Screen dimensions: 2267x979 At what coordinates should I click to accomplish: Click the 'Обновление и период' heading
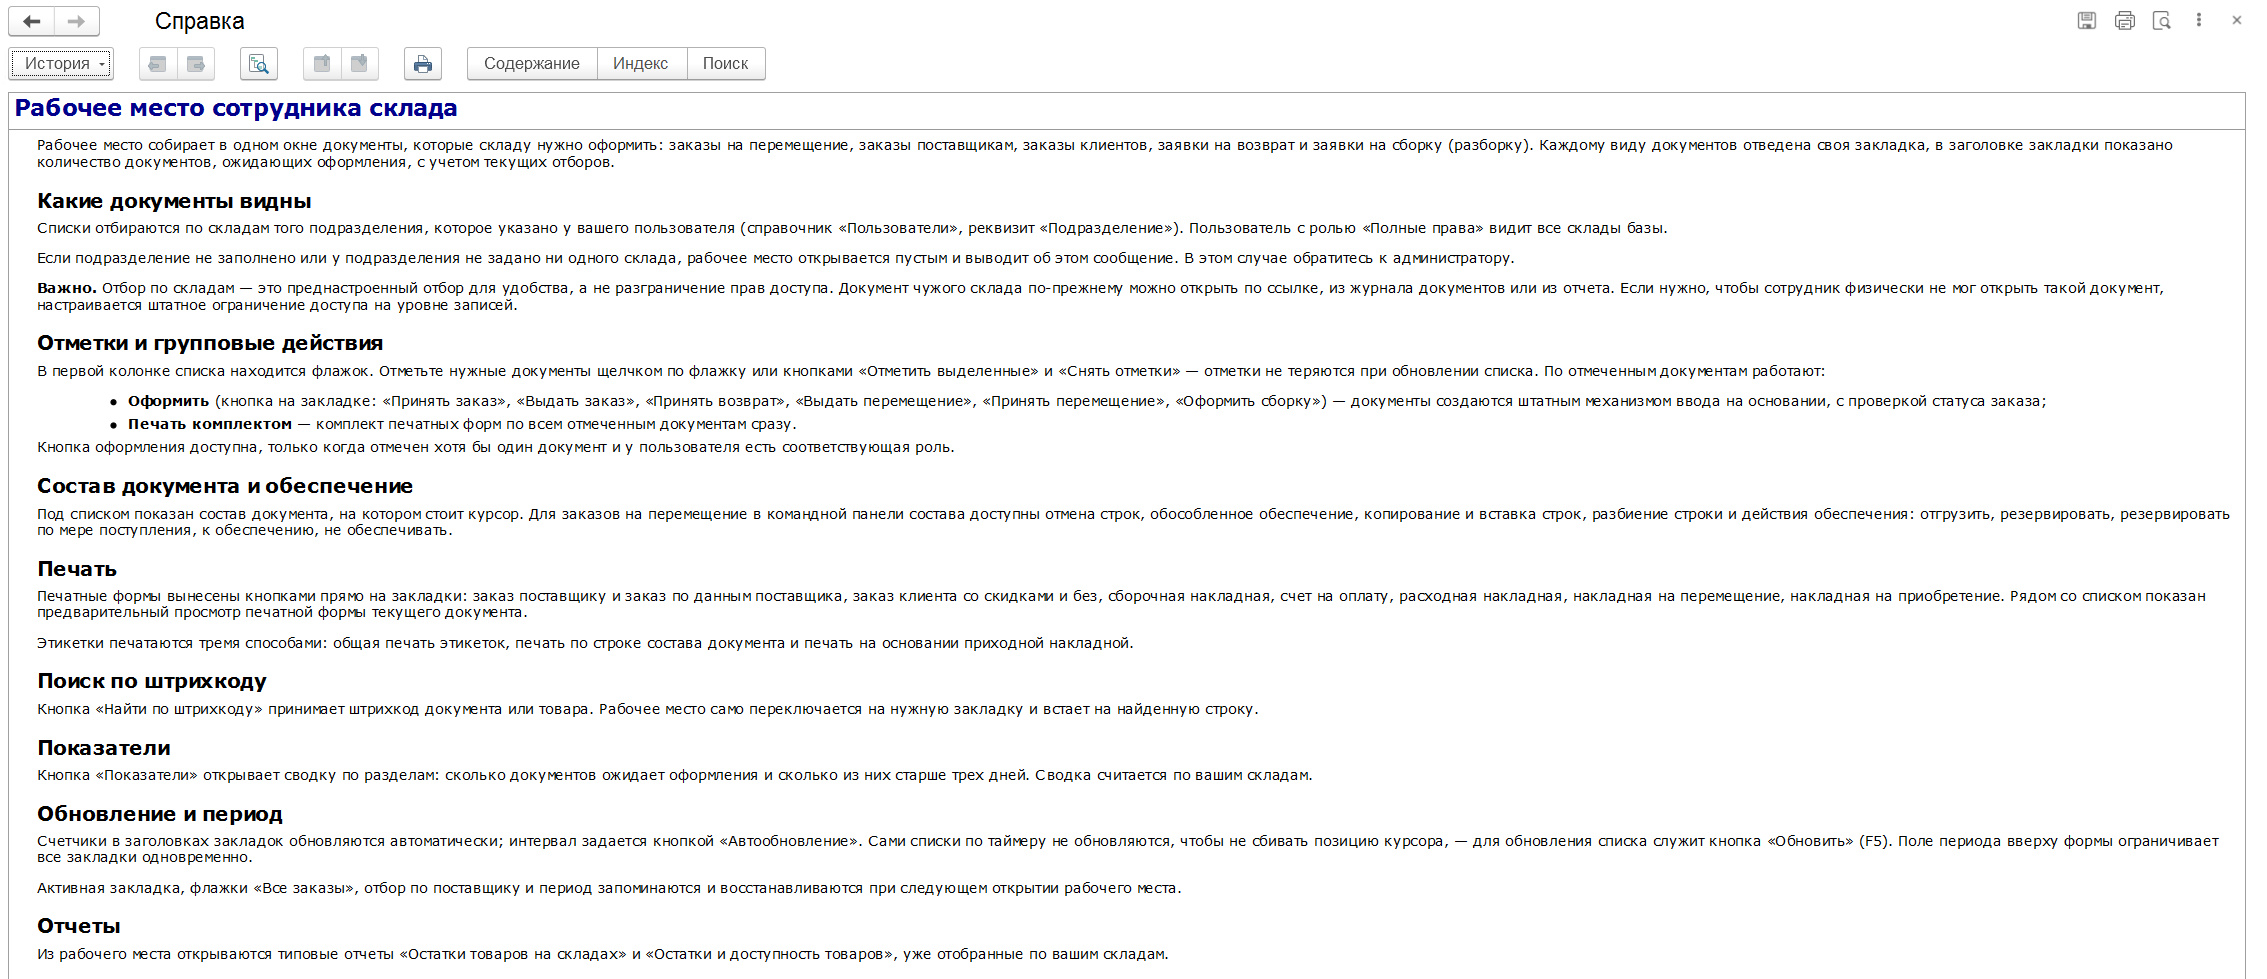click(160, 814)
